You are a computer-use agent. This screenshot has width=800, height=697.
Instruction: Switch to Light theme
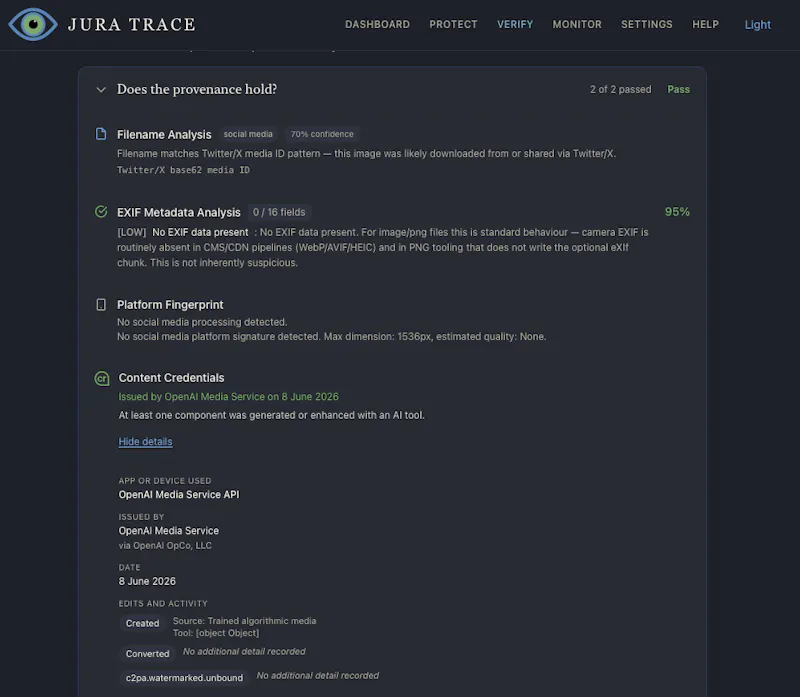[757, 24]
